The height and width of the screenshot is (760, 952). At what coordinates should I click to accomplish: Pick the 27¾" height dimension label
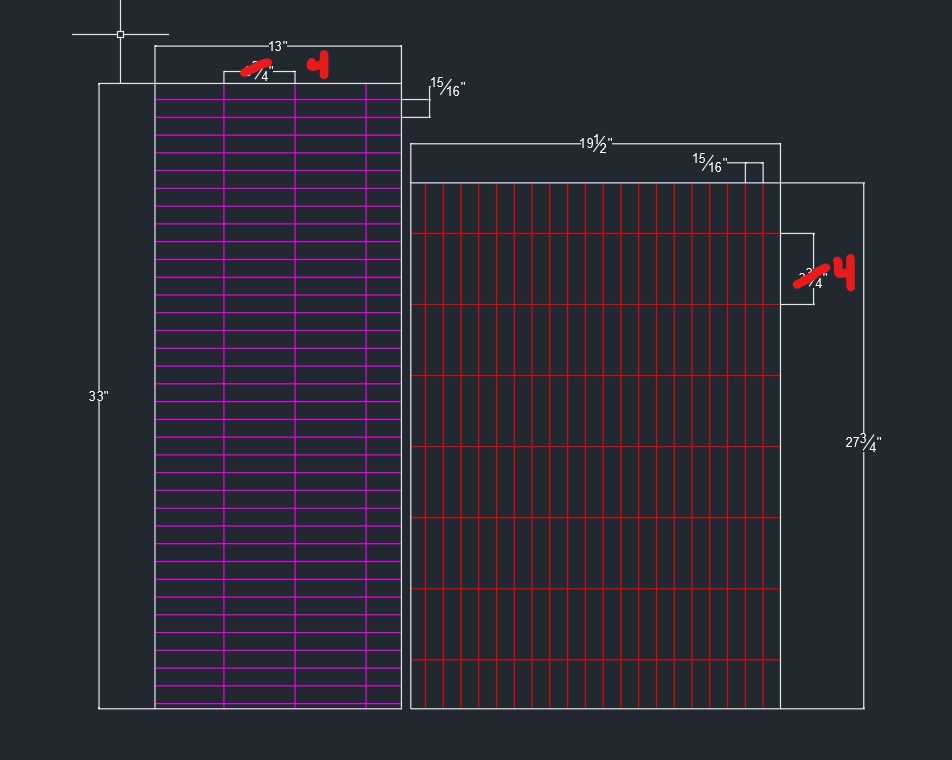(863, 442)
